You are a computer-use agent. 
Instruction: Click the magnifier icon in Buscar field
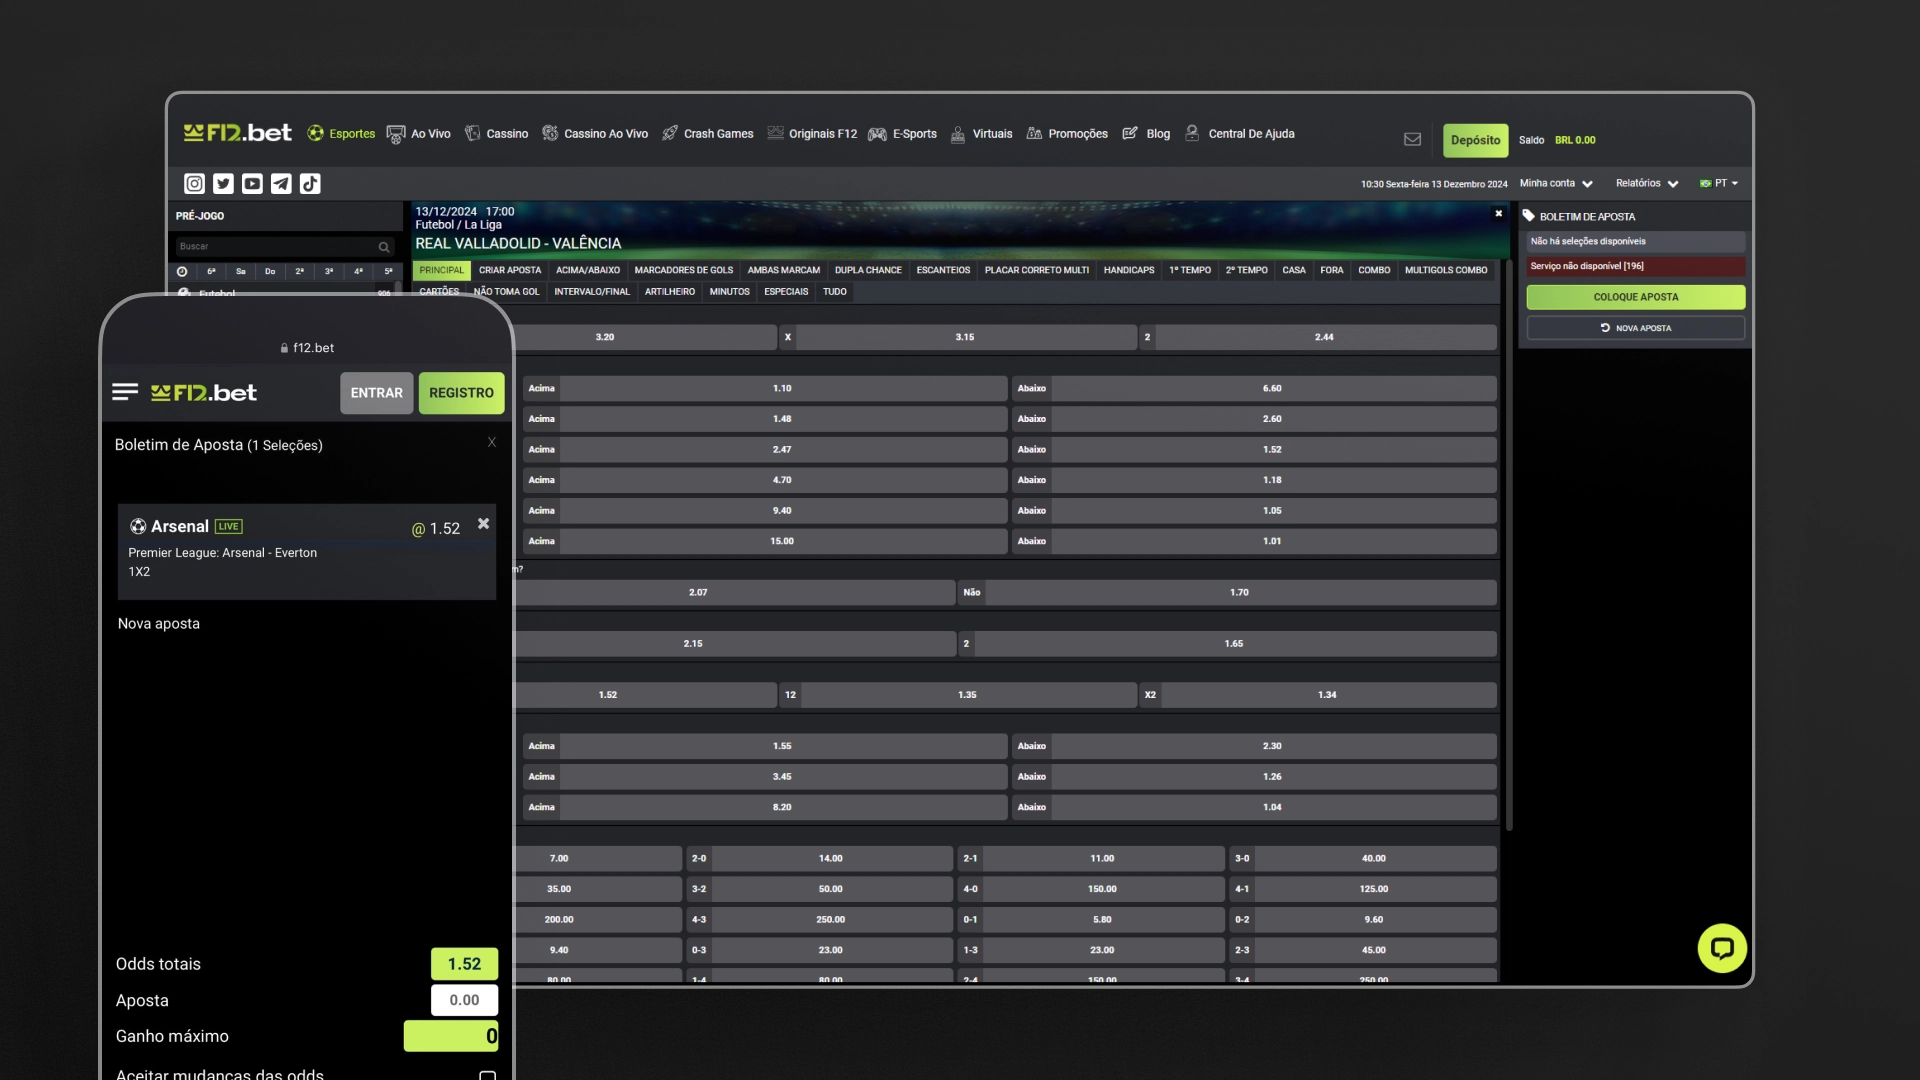383,247
